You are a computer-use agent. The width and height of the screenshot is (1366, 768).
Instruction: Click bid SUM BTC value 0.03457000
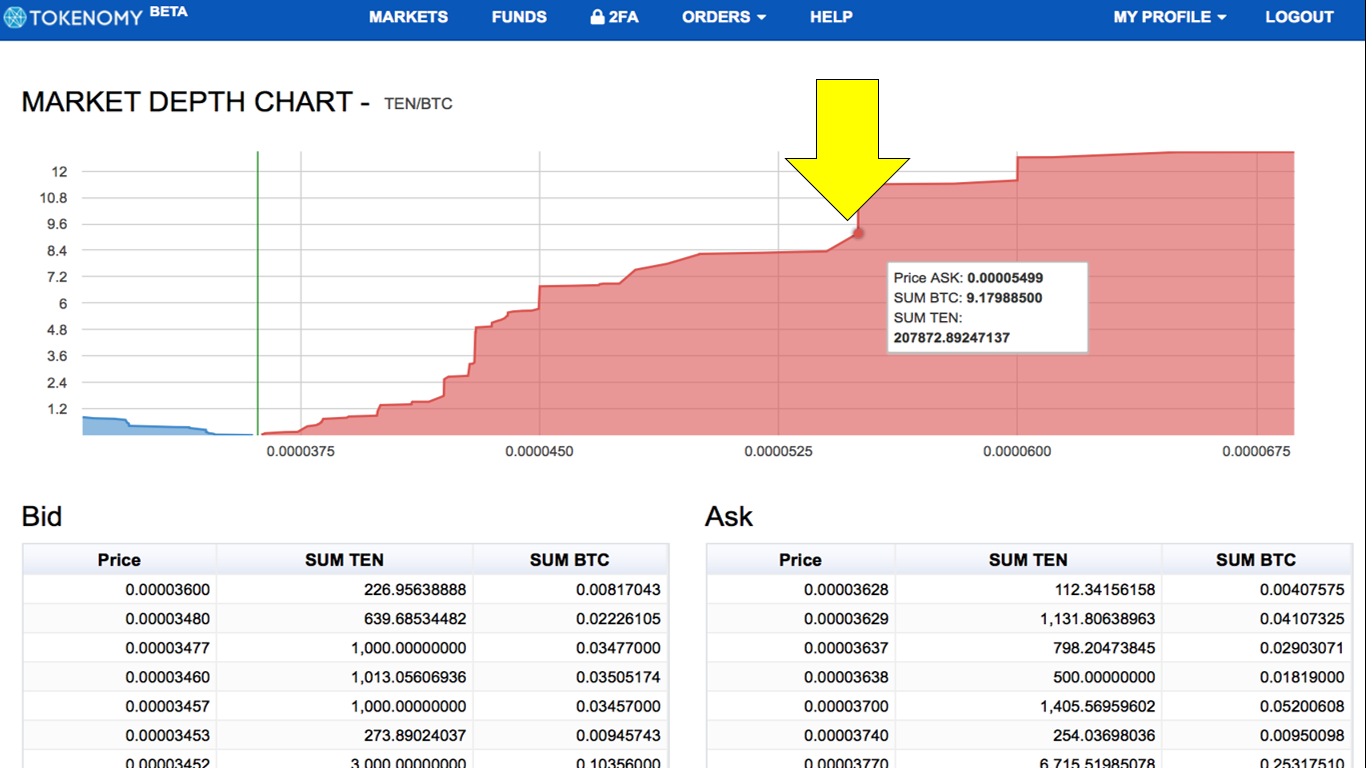pyautogui.click(x=618, y=706)
